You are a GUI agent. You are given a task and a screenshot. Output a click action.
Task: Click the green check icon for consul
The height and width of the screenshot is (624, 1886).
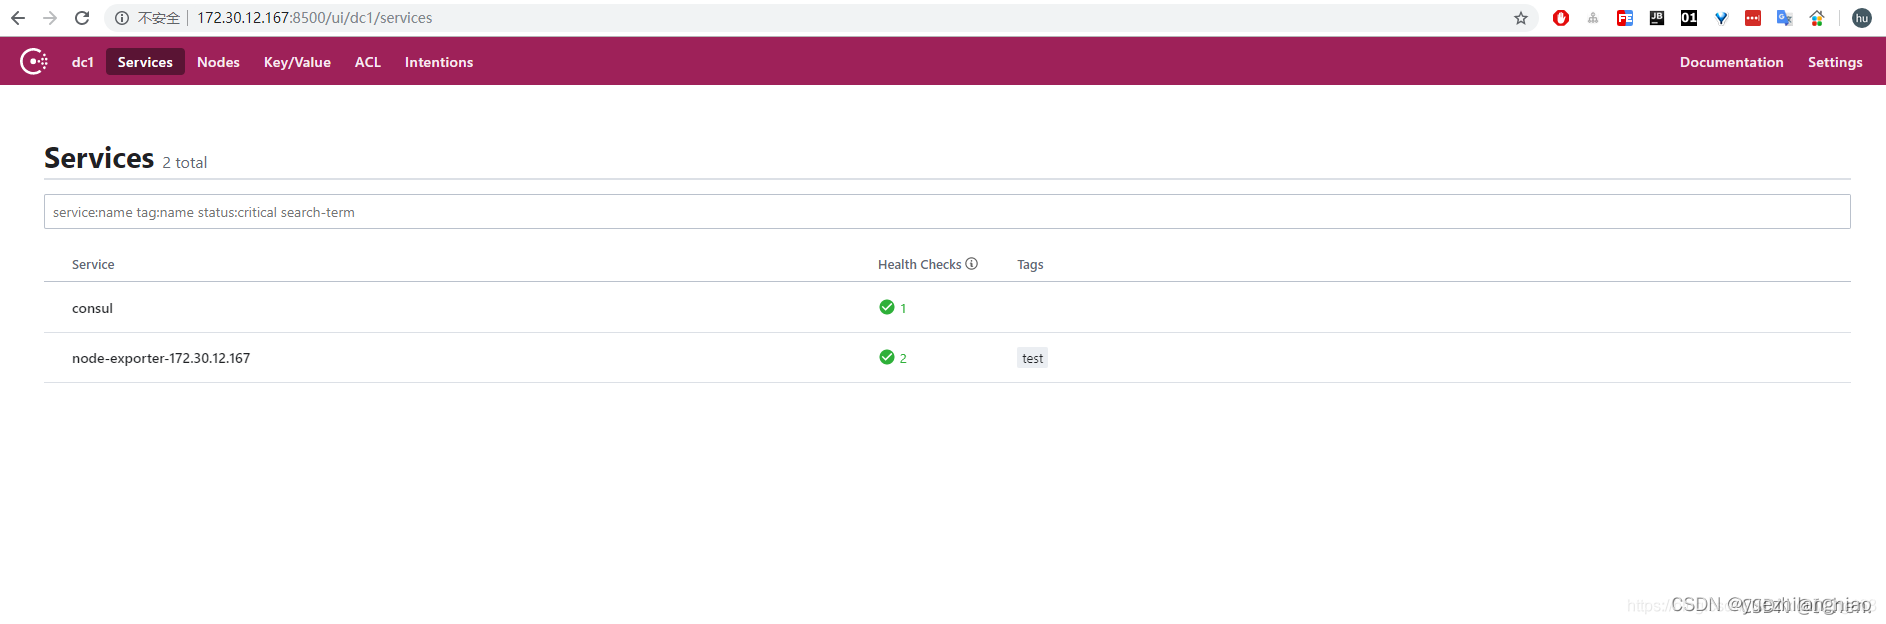tap(886, 307)
